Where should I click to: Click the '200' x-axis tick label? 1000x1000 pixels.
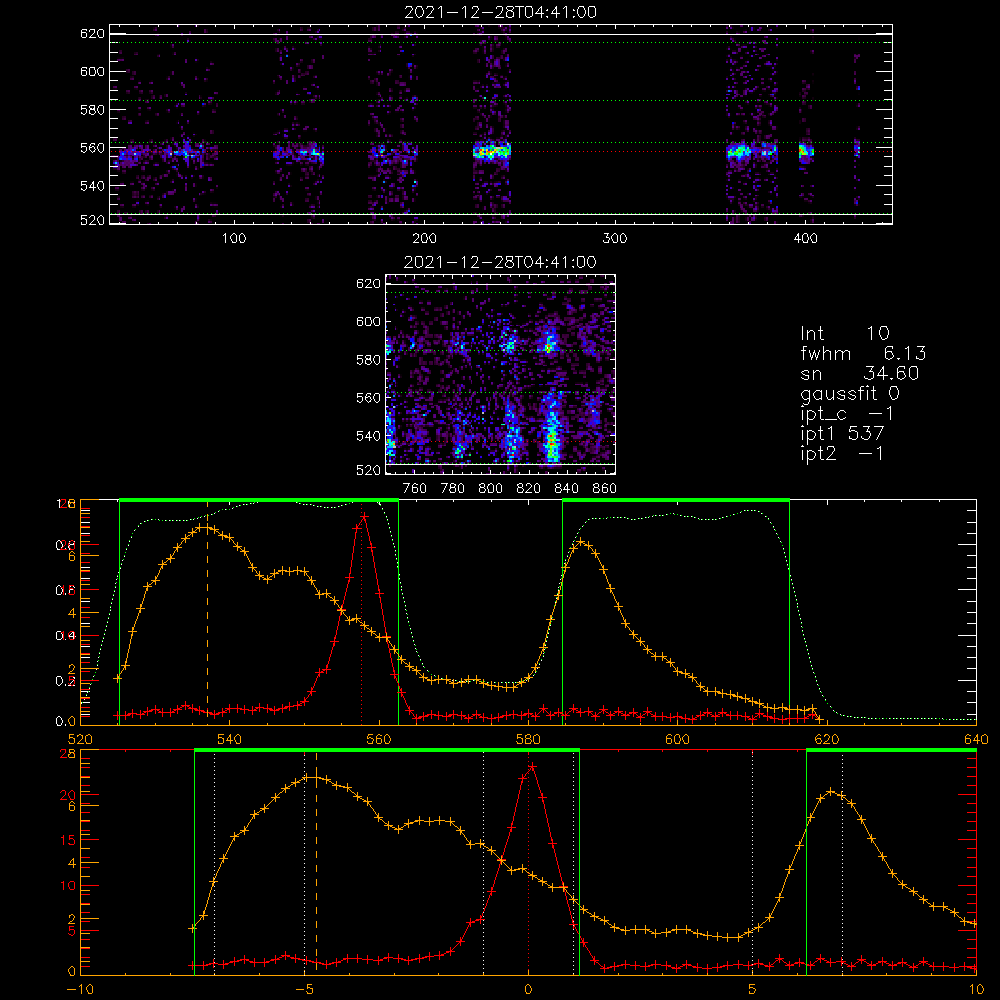[x=424, y=239]
